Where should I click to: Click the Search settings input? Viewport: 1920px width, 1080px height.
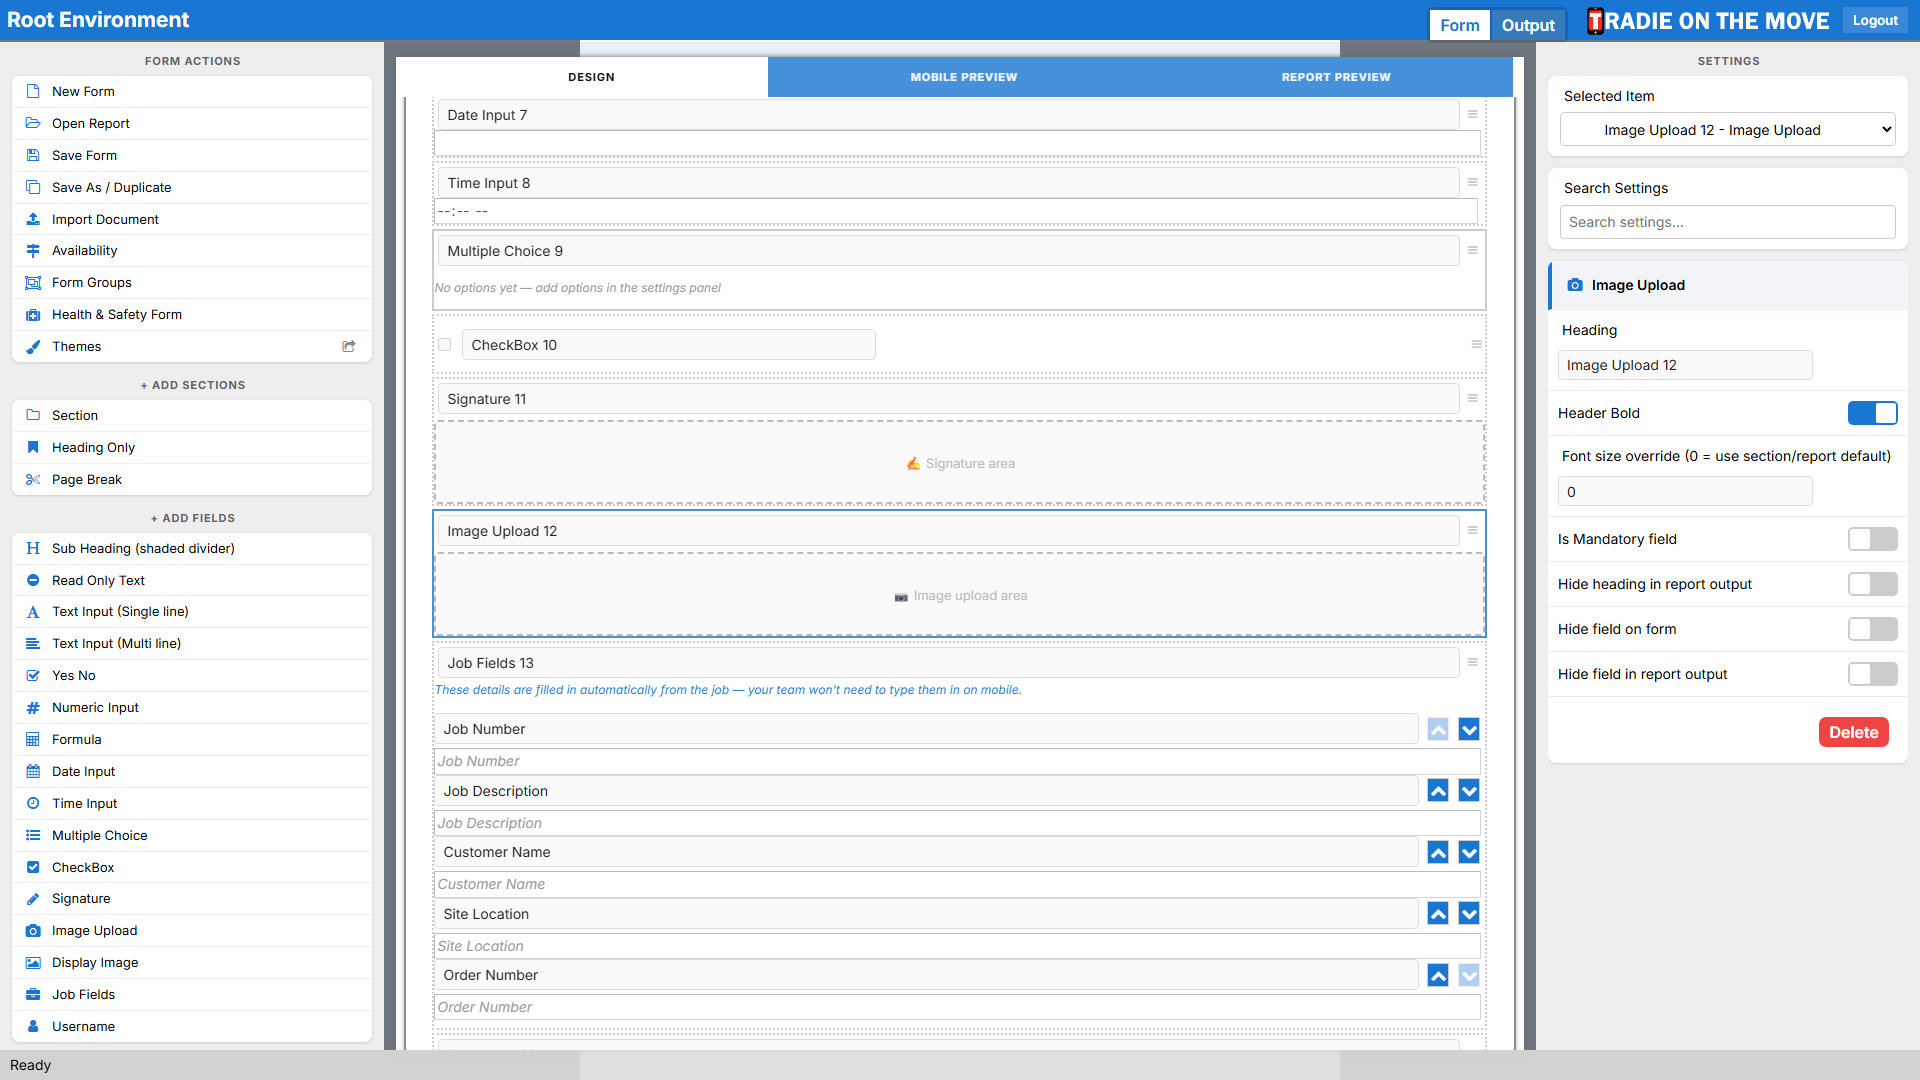[x=1728, y=222]
